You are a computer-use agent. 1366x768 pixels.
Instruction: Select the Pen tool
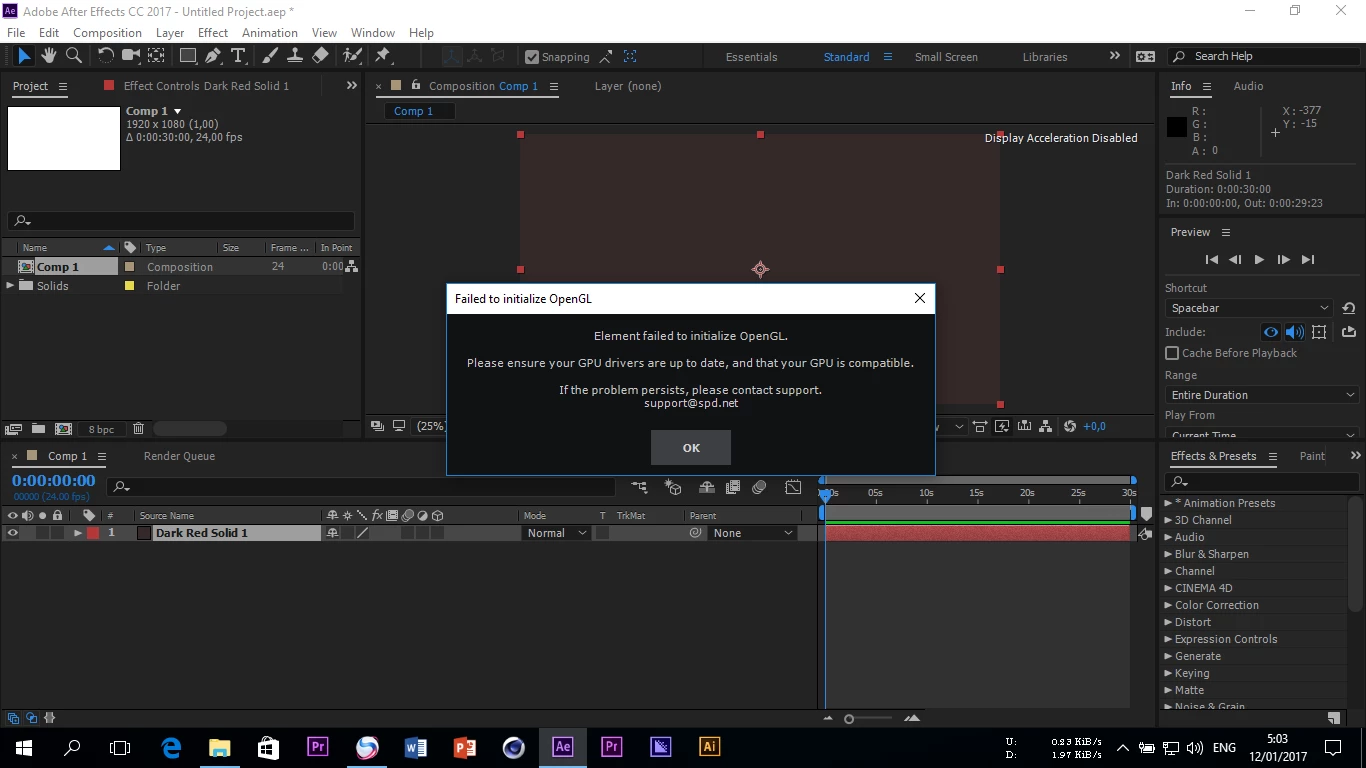[x=213, y=56]
